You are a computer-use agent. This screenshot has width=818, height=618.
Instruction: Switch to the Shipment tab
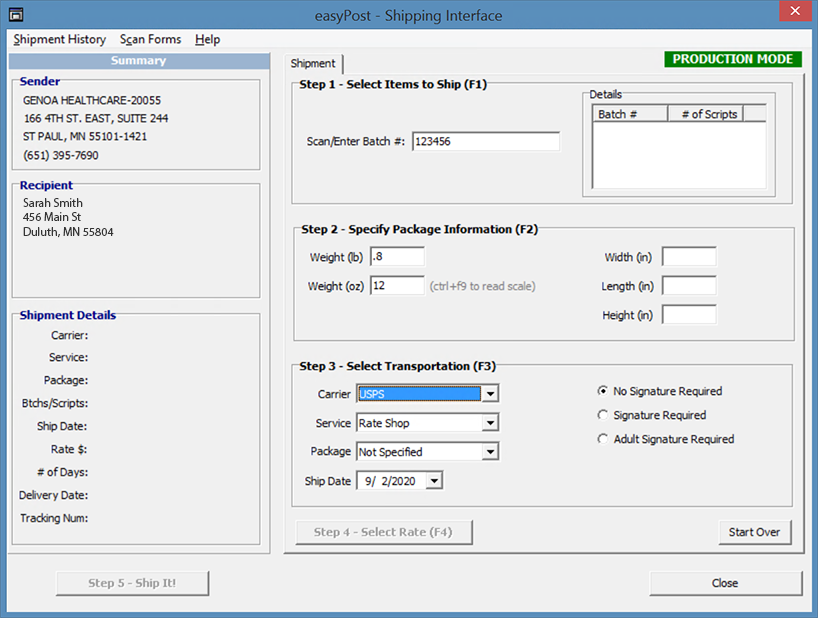[313, 63]
